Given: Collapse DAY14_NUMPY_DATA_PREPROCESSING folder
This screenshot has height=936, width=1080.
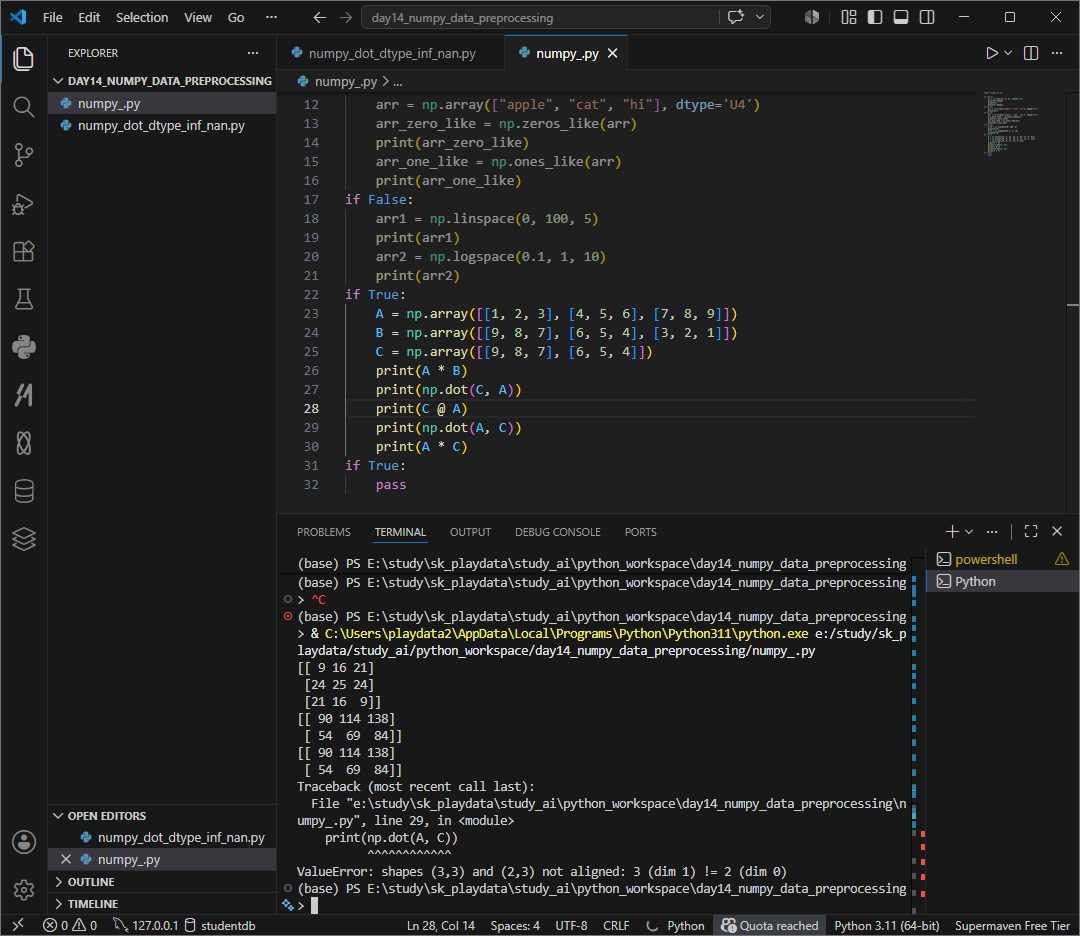Looking at the screenshot, I should 163,81.
